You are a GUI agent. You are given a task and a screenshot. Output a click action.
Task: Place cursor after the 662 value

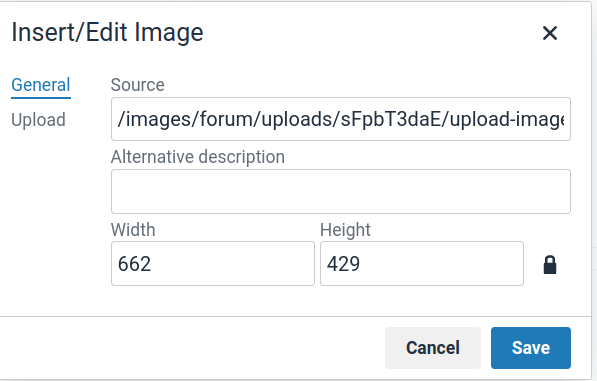click(152, 263)
